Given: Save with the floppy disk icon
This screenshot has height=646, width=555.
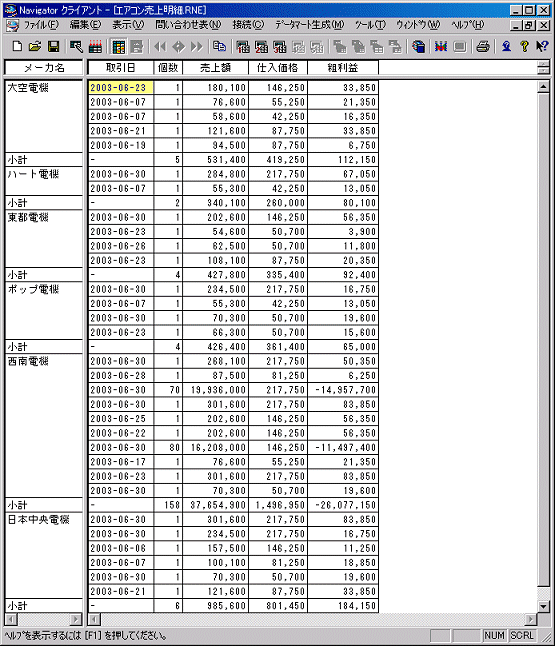Looking at the screenshot, I should pyautogui.click(x=54, y=47).
